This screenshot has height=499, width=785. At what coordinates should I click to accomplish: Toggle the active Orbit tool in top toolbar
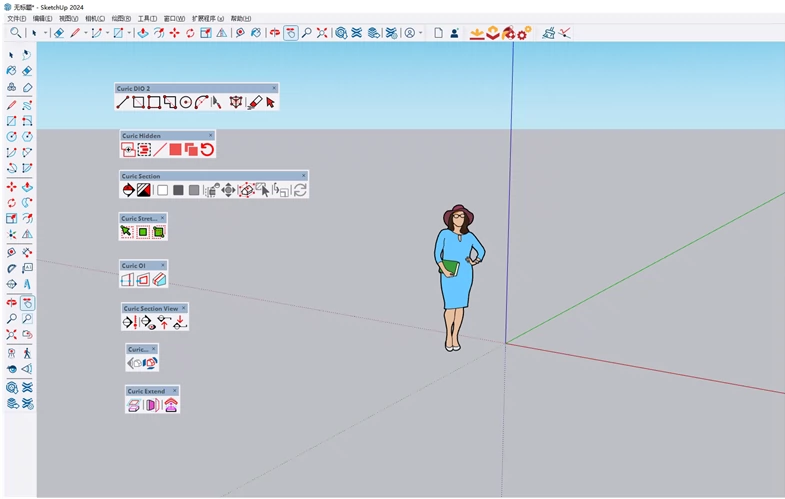(x=290, y=33)
